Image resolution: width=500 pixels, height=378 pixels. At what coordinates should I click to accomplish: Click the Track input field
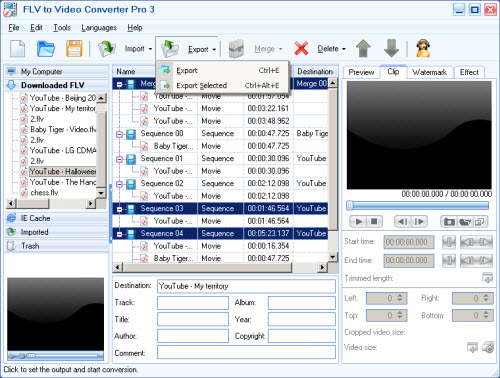point(193,303)
